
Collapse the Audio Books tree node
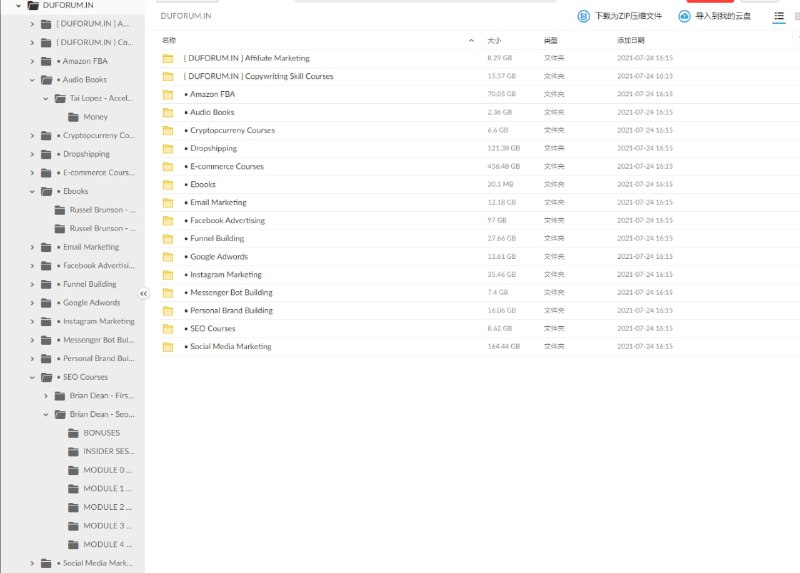coord(32,80)
